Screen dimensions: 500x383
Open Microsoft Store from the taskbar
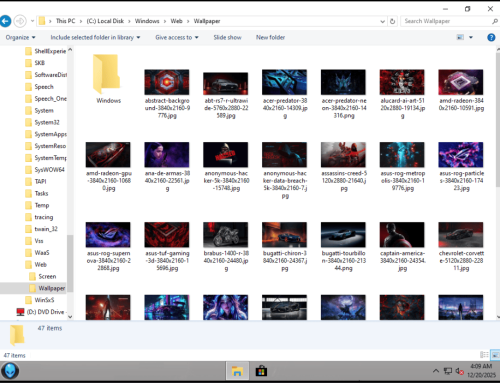[x=261, y=371]
